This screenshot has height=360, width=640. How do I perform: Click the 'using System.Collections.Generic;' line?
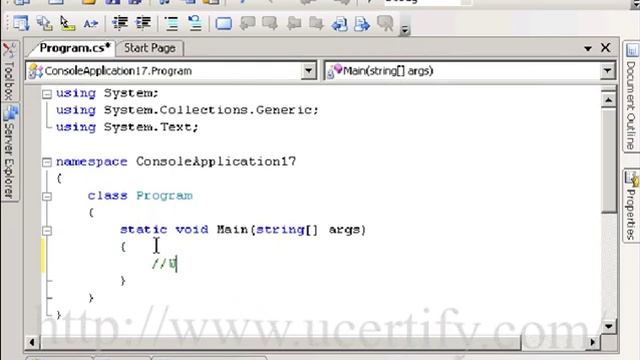coord(187,110)
